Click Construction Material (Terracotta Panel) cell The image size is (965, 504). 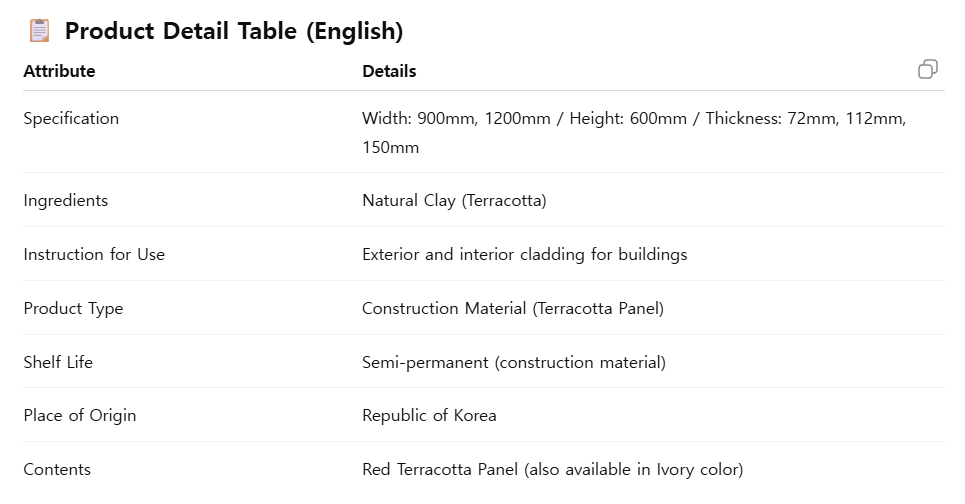pos(513,308)
